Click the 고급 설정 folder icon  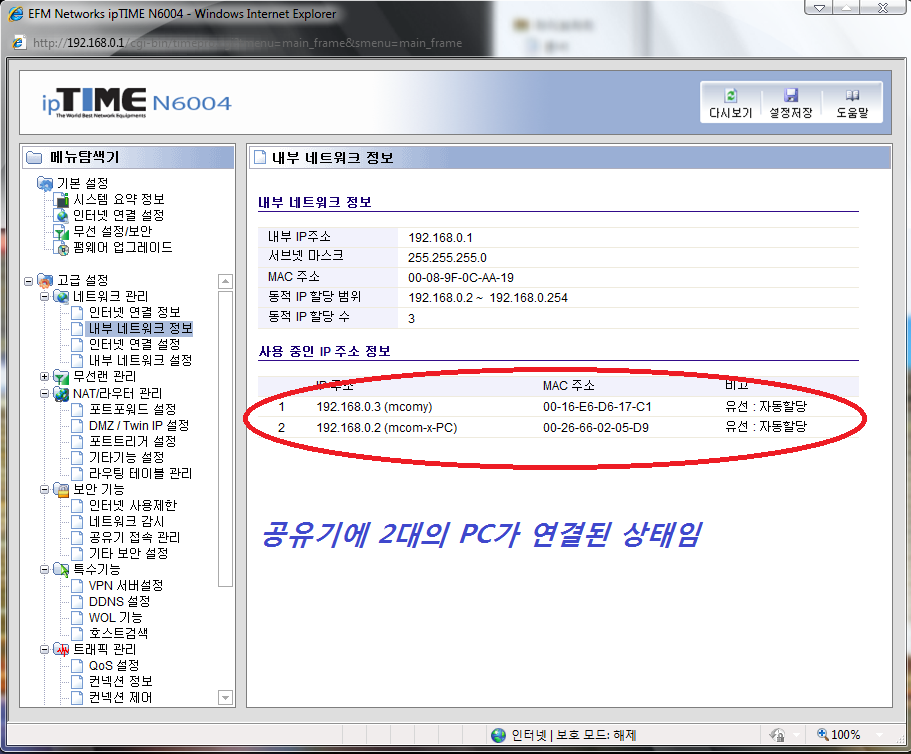click(45, 281)
